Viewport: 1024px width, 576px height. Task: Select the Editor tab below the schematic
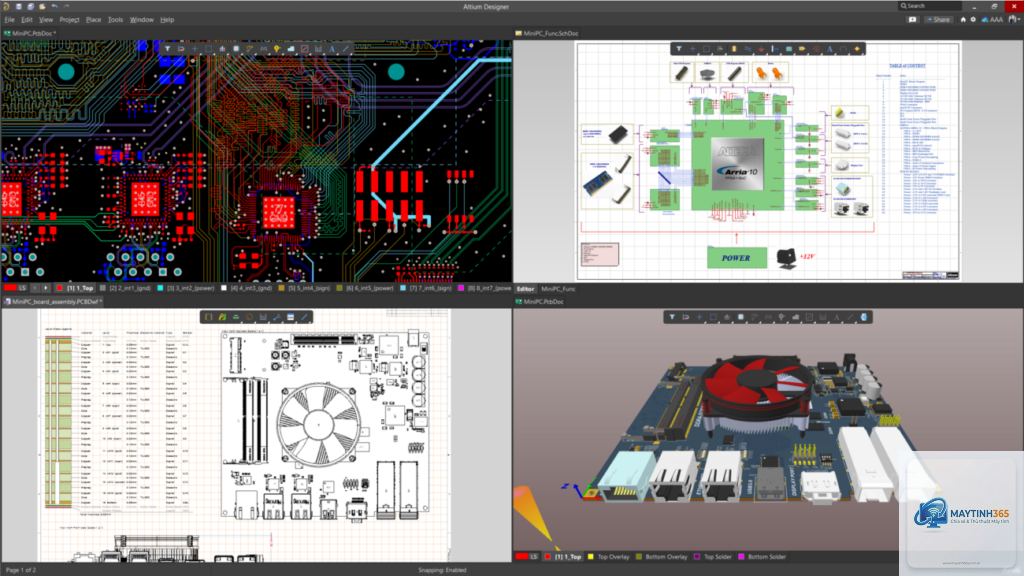[525, 289]
